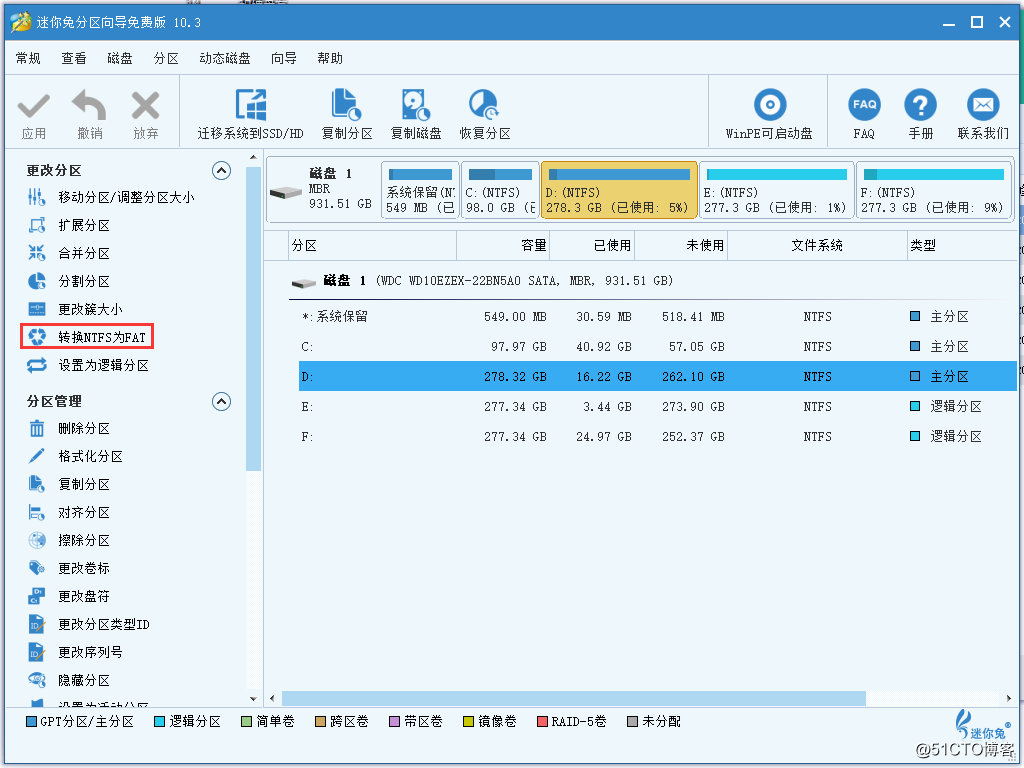1024x768 pixels.
Task: Click sidebar scrollbar up arrow
Action: [253, 157]
